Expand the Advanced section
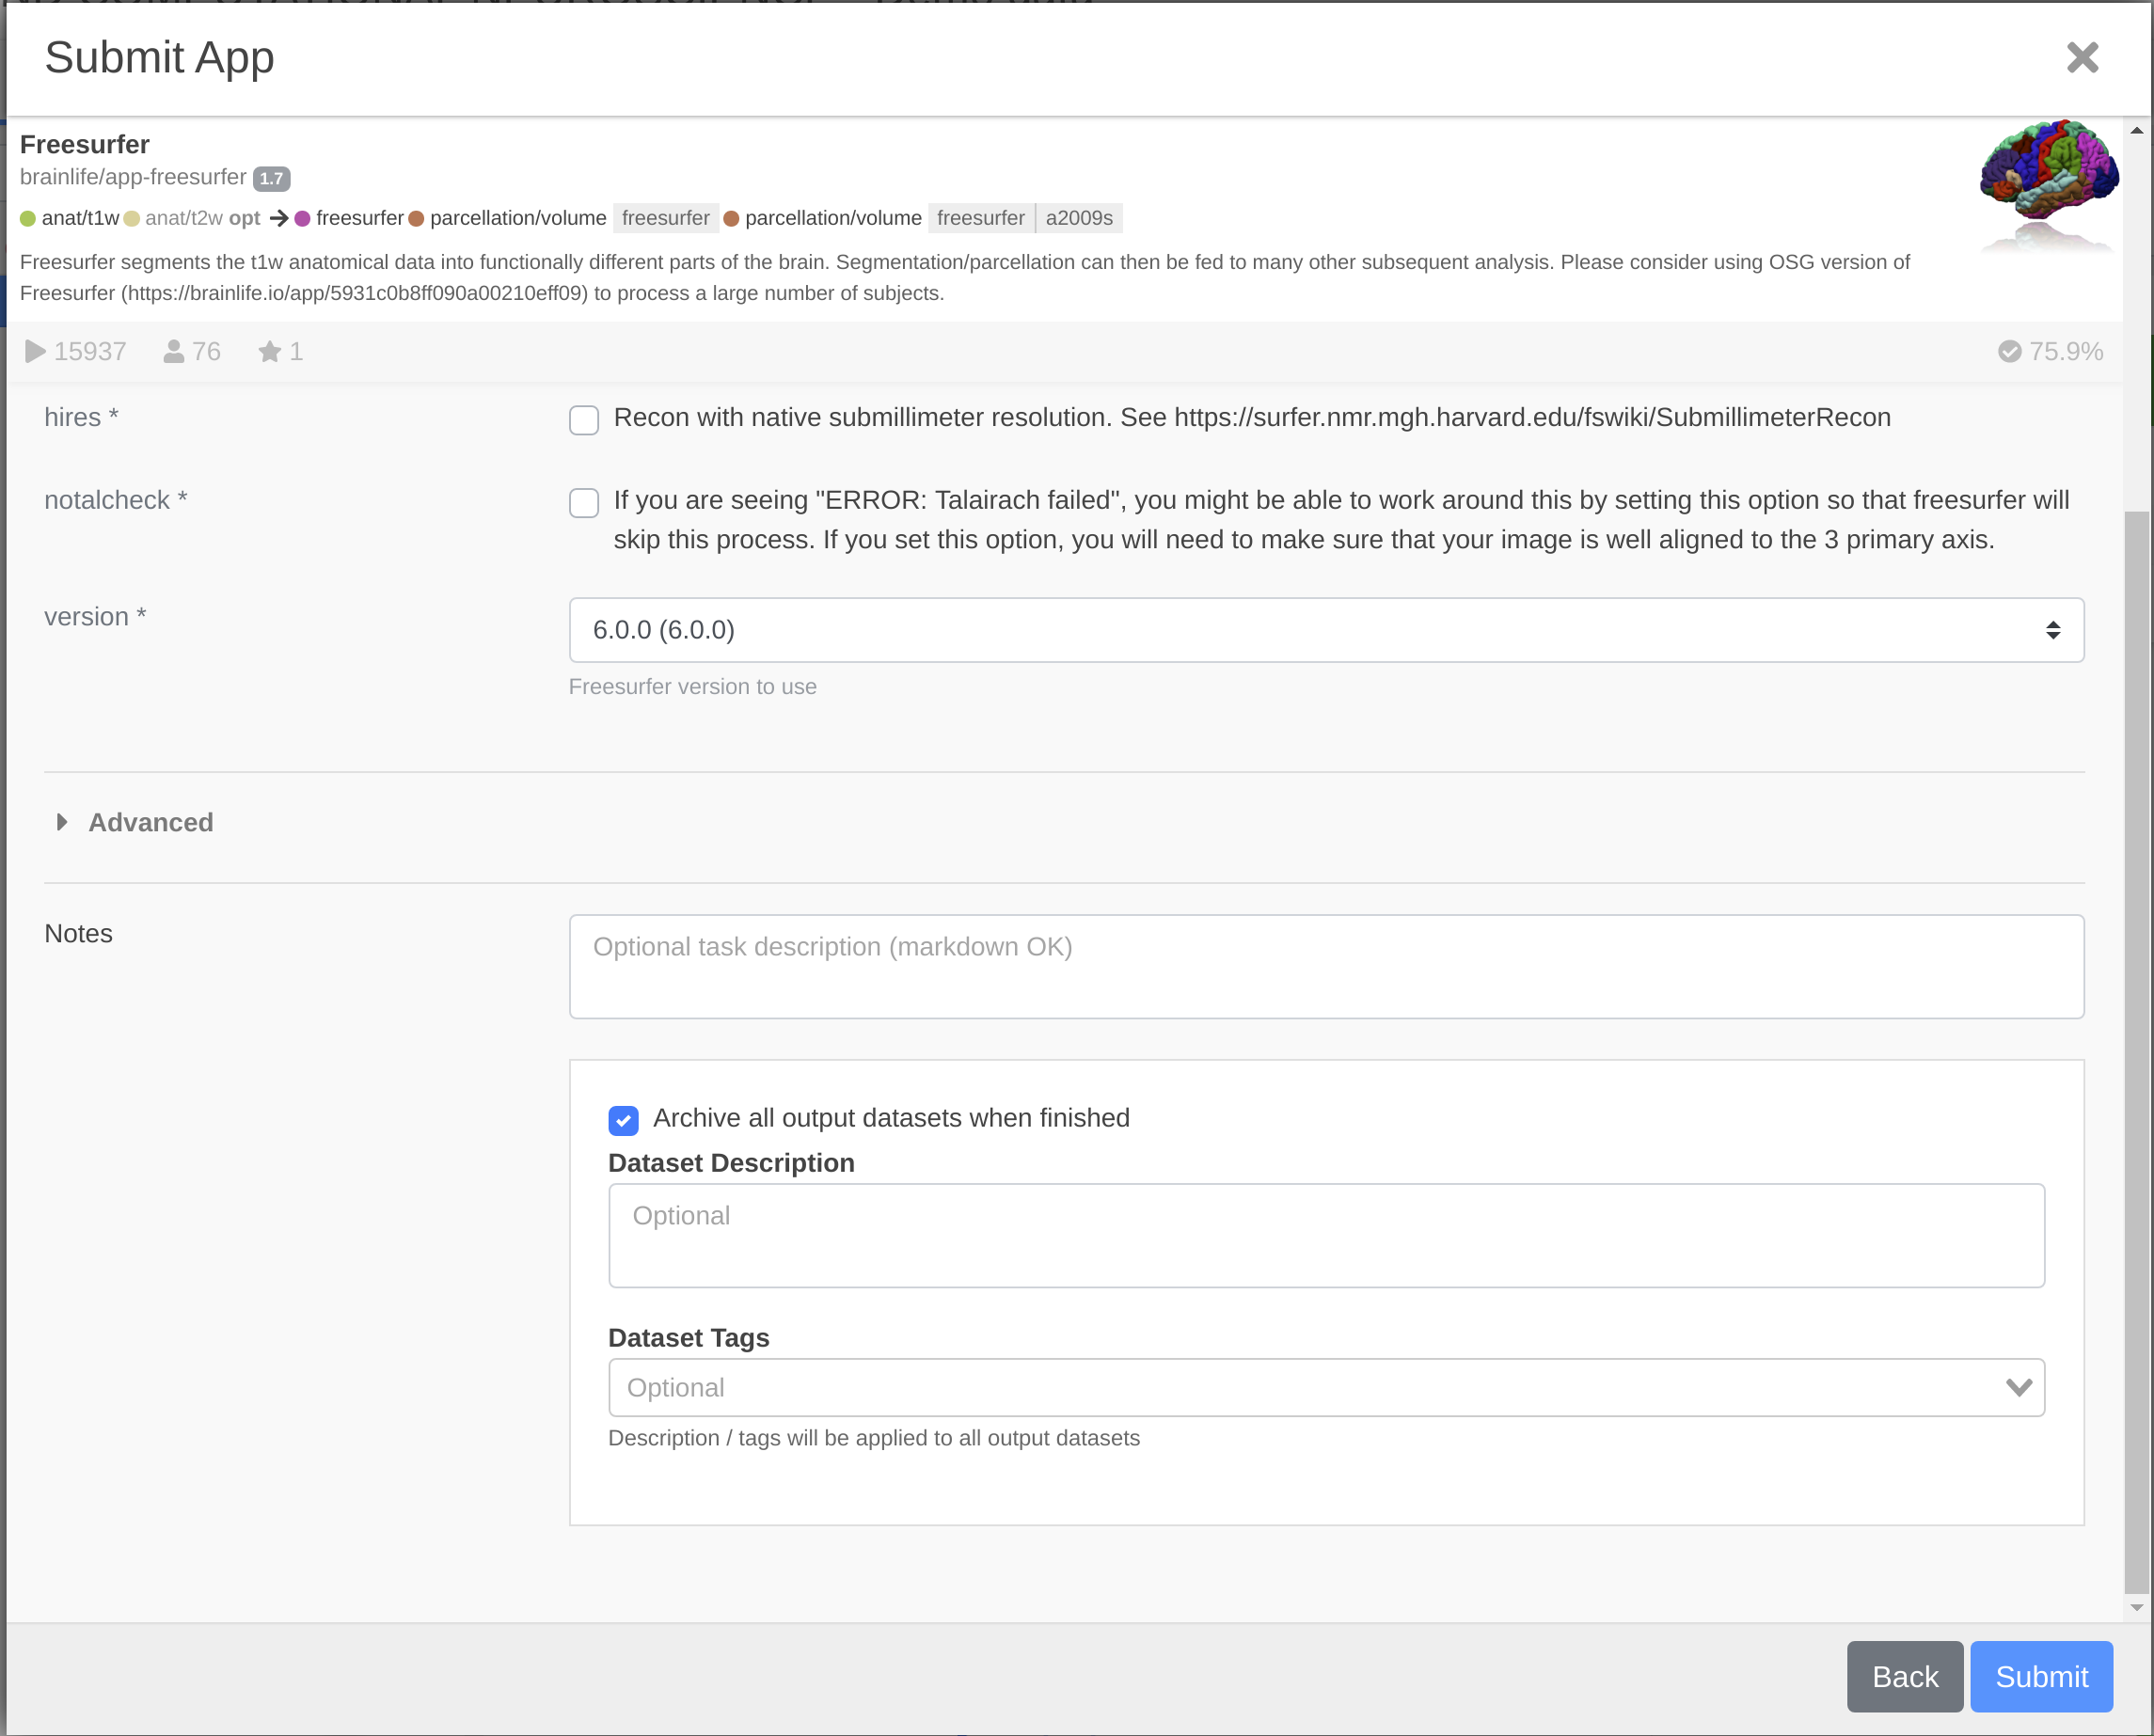 (135, 822)
